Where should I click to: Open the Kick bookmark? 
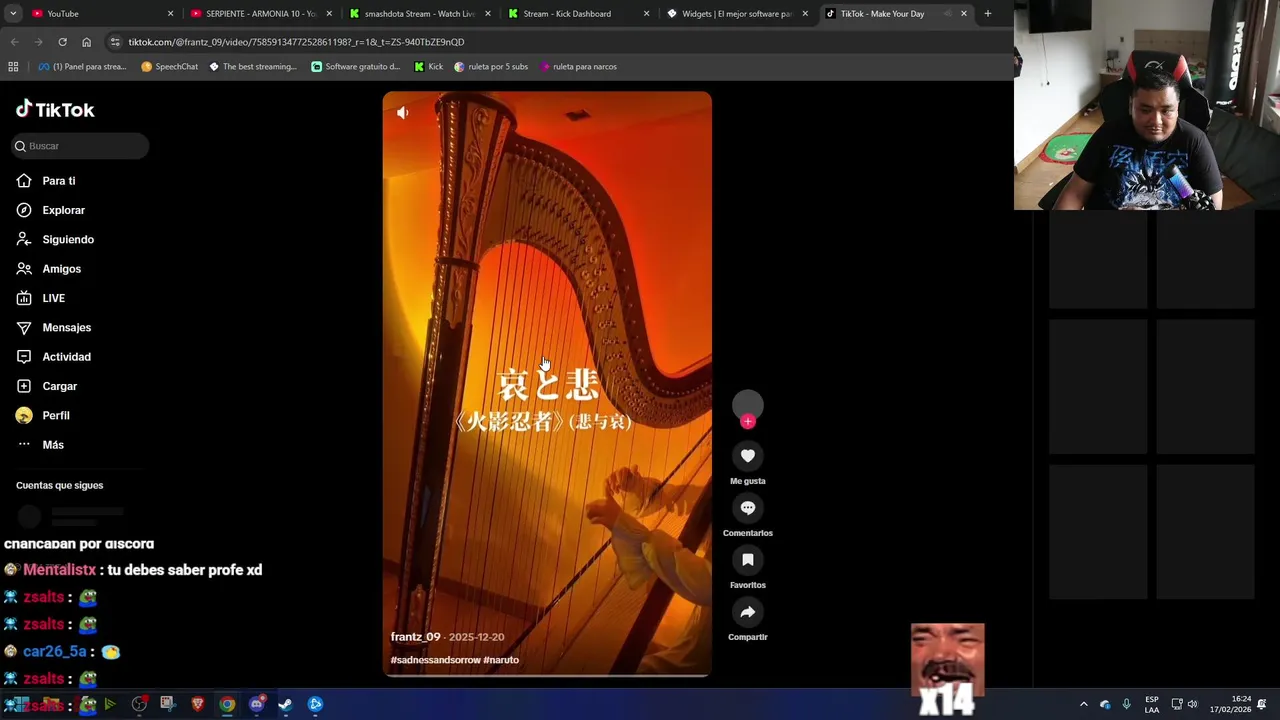click(428, 67)
